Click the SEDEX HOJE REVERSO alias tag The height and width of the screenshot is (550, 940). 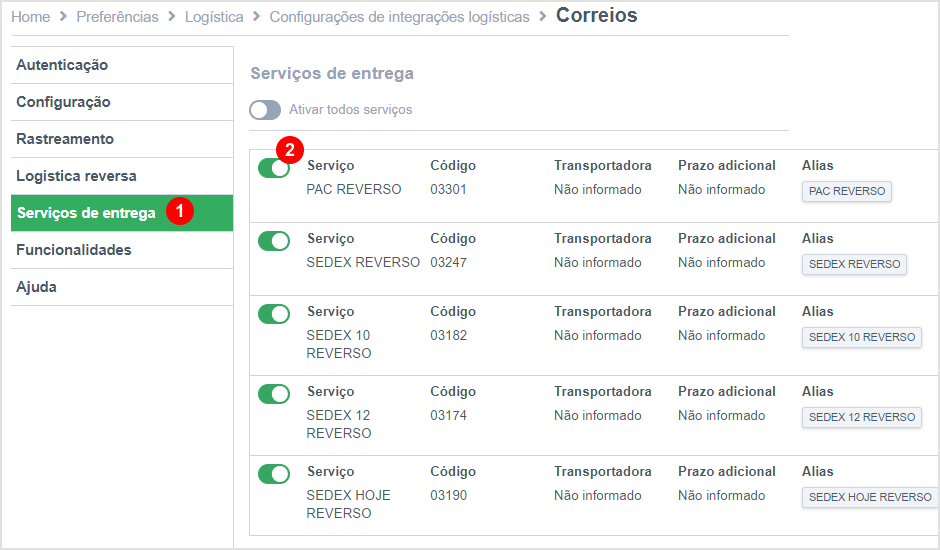click(870, 497)
